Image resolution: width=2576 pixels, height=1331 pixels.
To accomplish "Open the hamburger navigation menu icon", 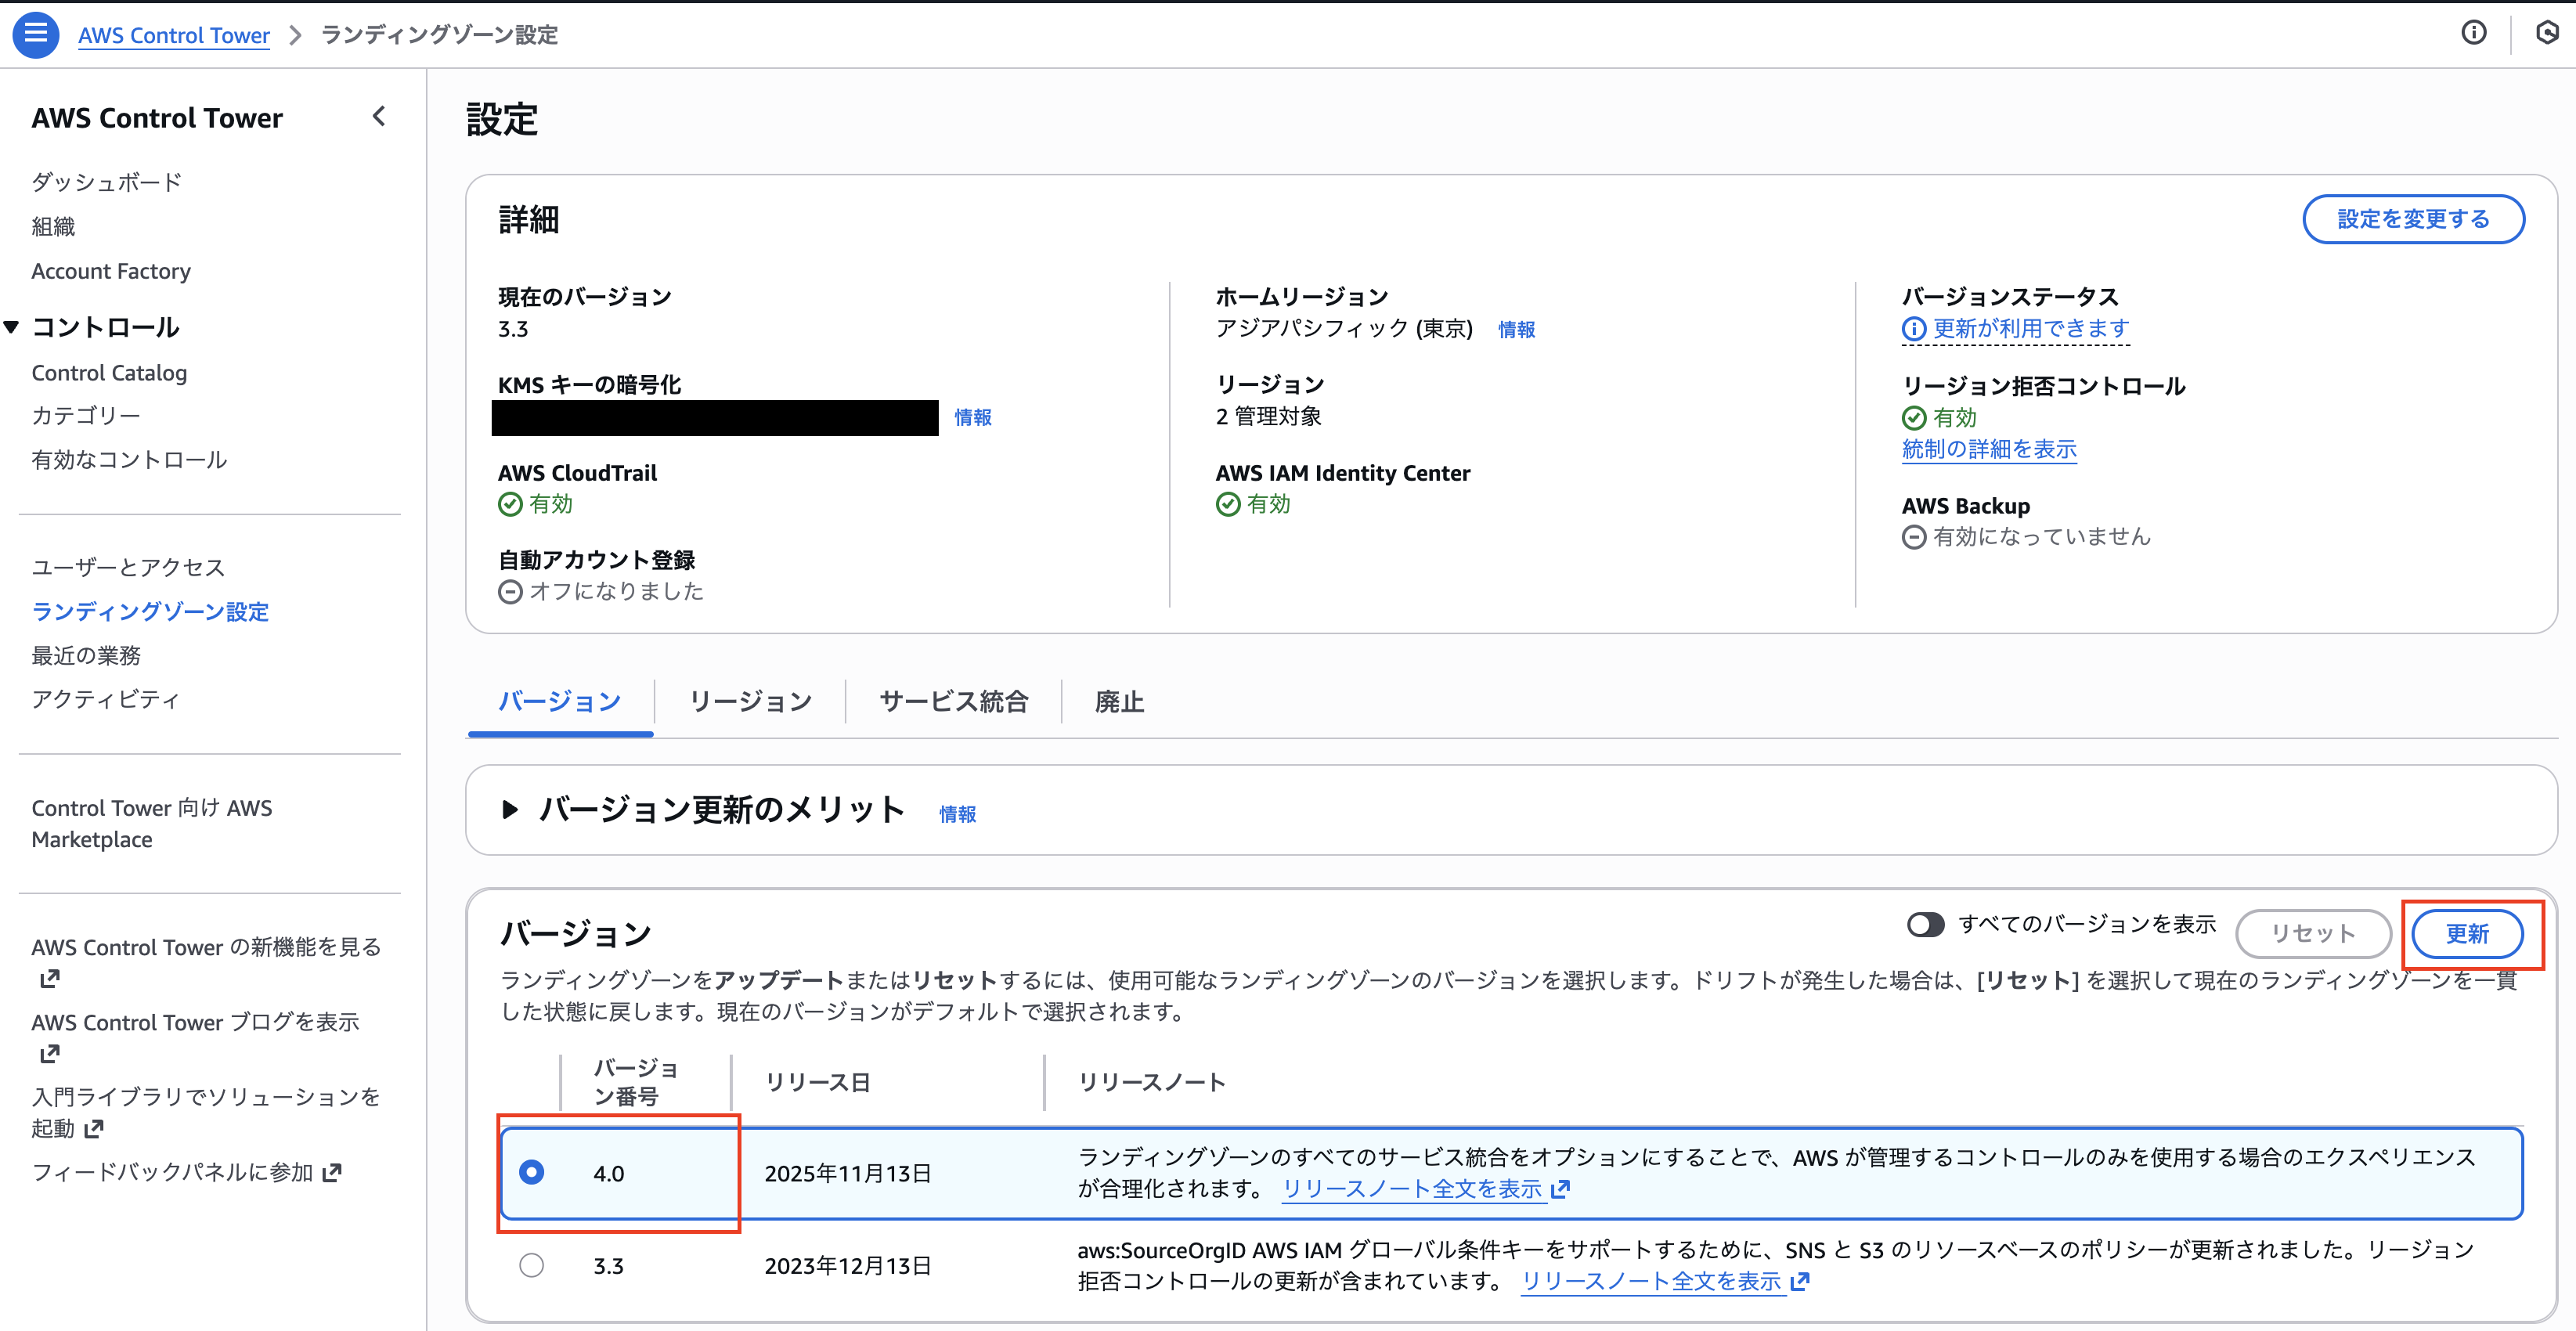I will [35, 34].
